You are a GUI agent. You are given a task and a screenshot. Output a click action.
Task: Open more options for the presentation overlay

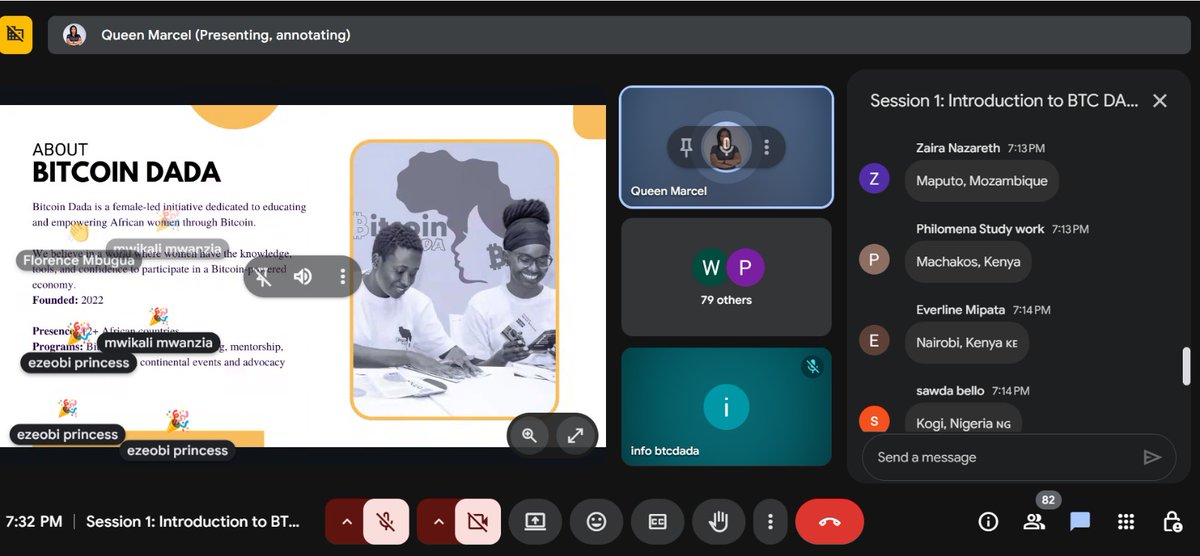343,277
